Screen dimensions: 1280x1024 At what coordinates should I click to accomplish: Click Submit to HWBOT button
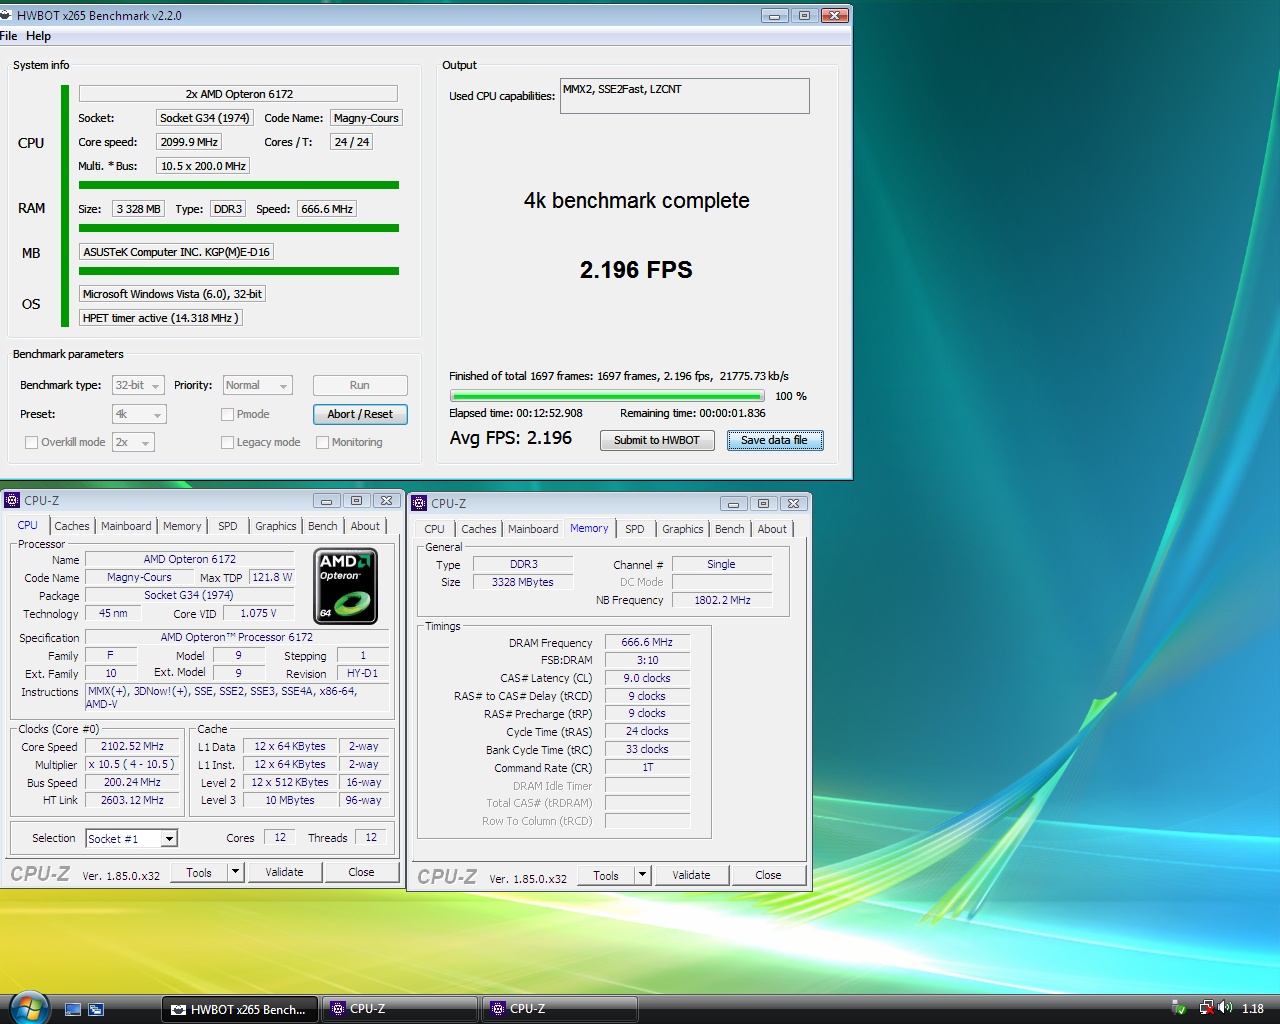(657, 440)
